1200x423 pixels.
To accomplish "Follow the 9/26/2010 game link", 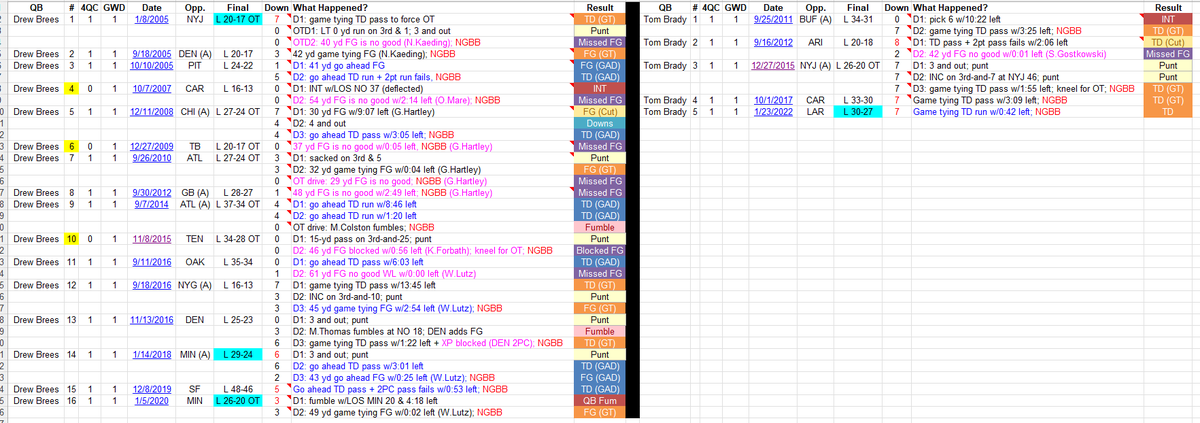I will coord(150,157).
